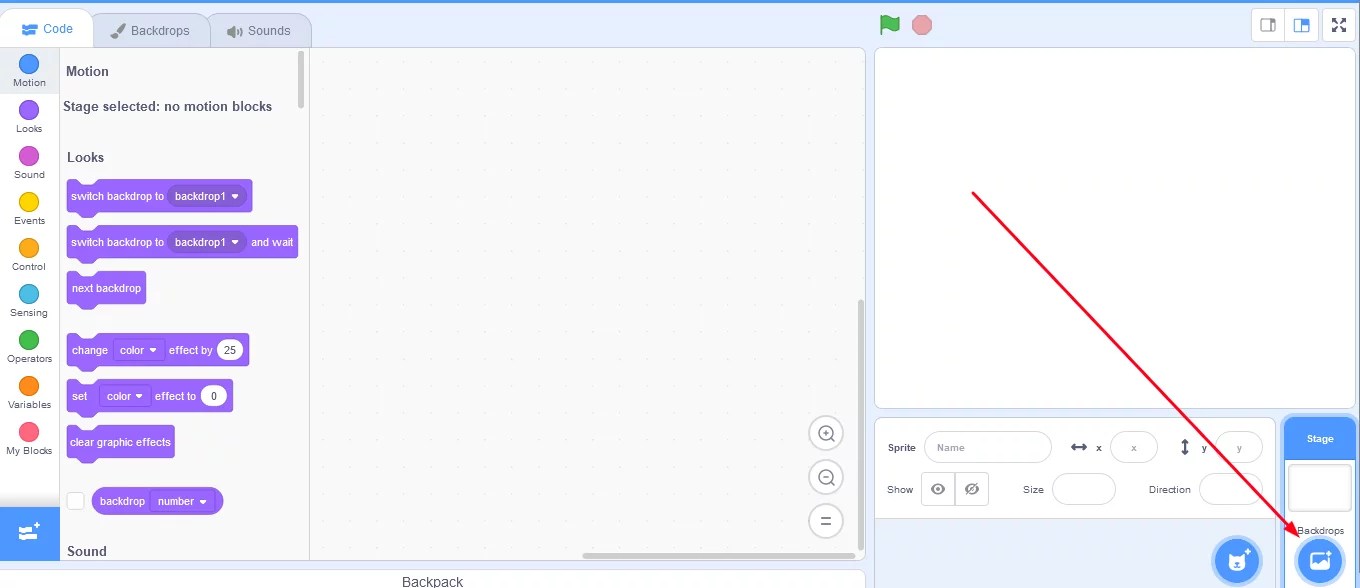Open the Backdrops tab
The width and height of the screenshot is (1360, 588).
(151, 31)
